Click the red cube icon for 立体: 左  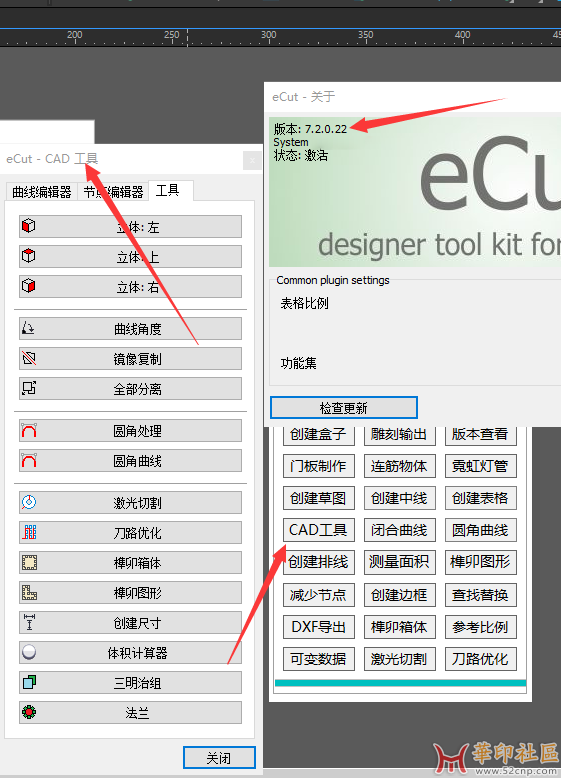pos(29,226)
